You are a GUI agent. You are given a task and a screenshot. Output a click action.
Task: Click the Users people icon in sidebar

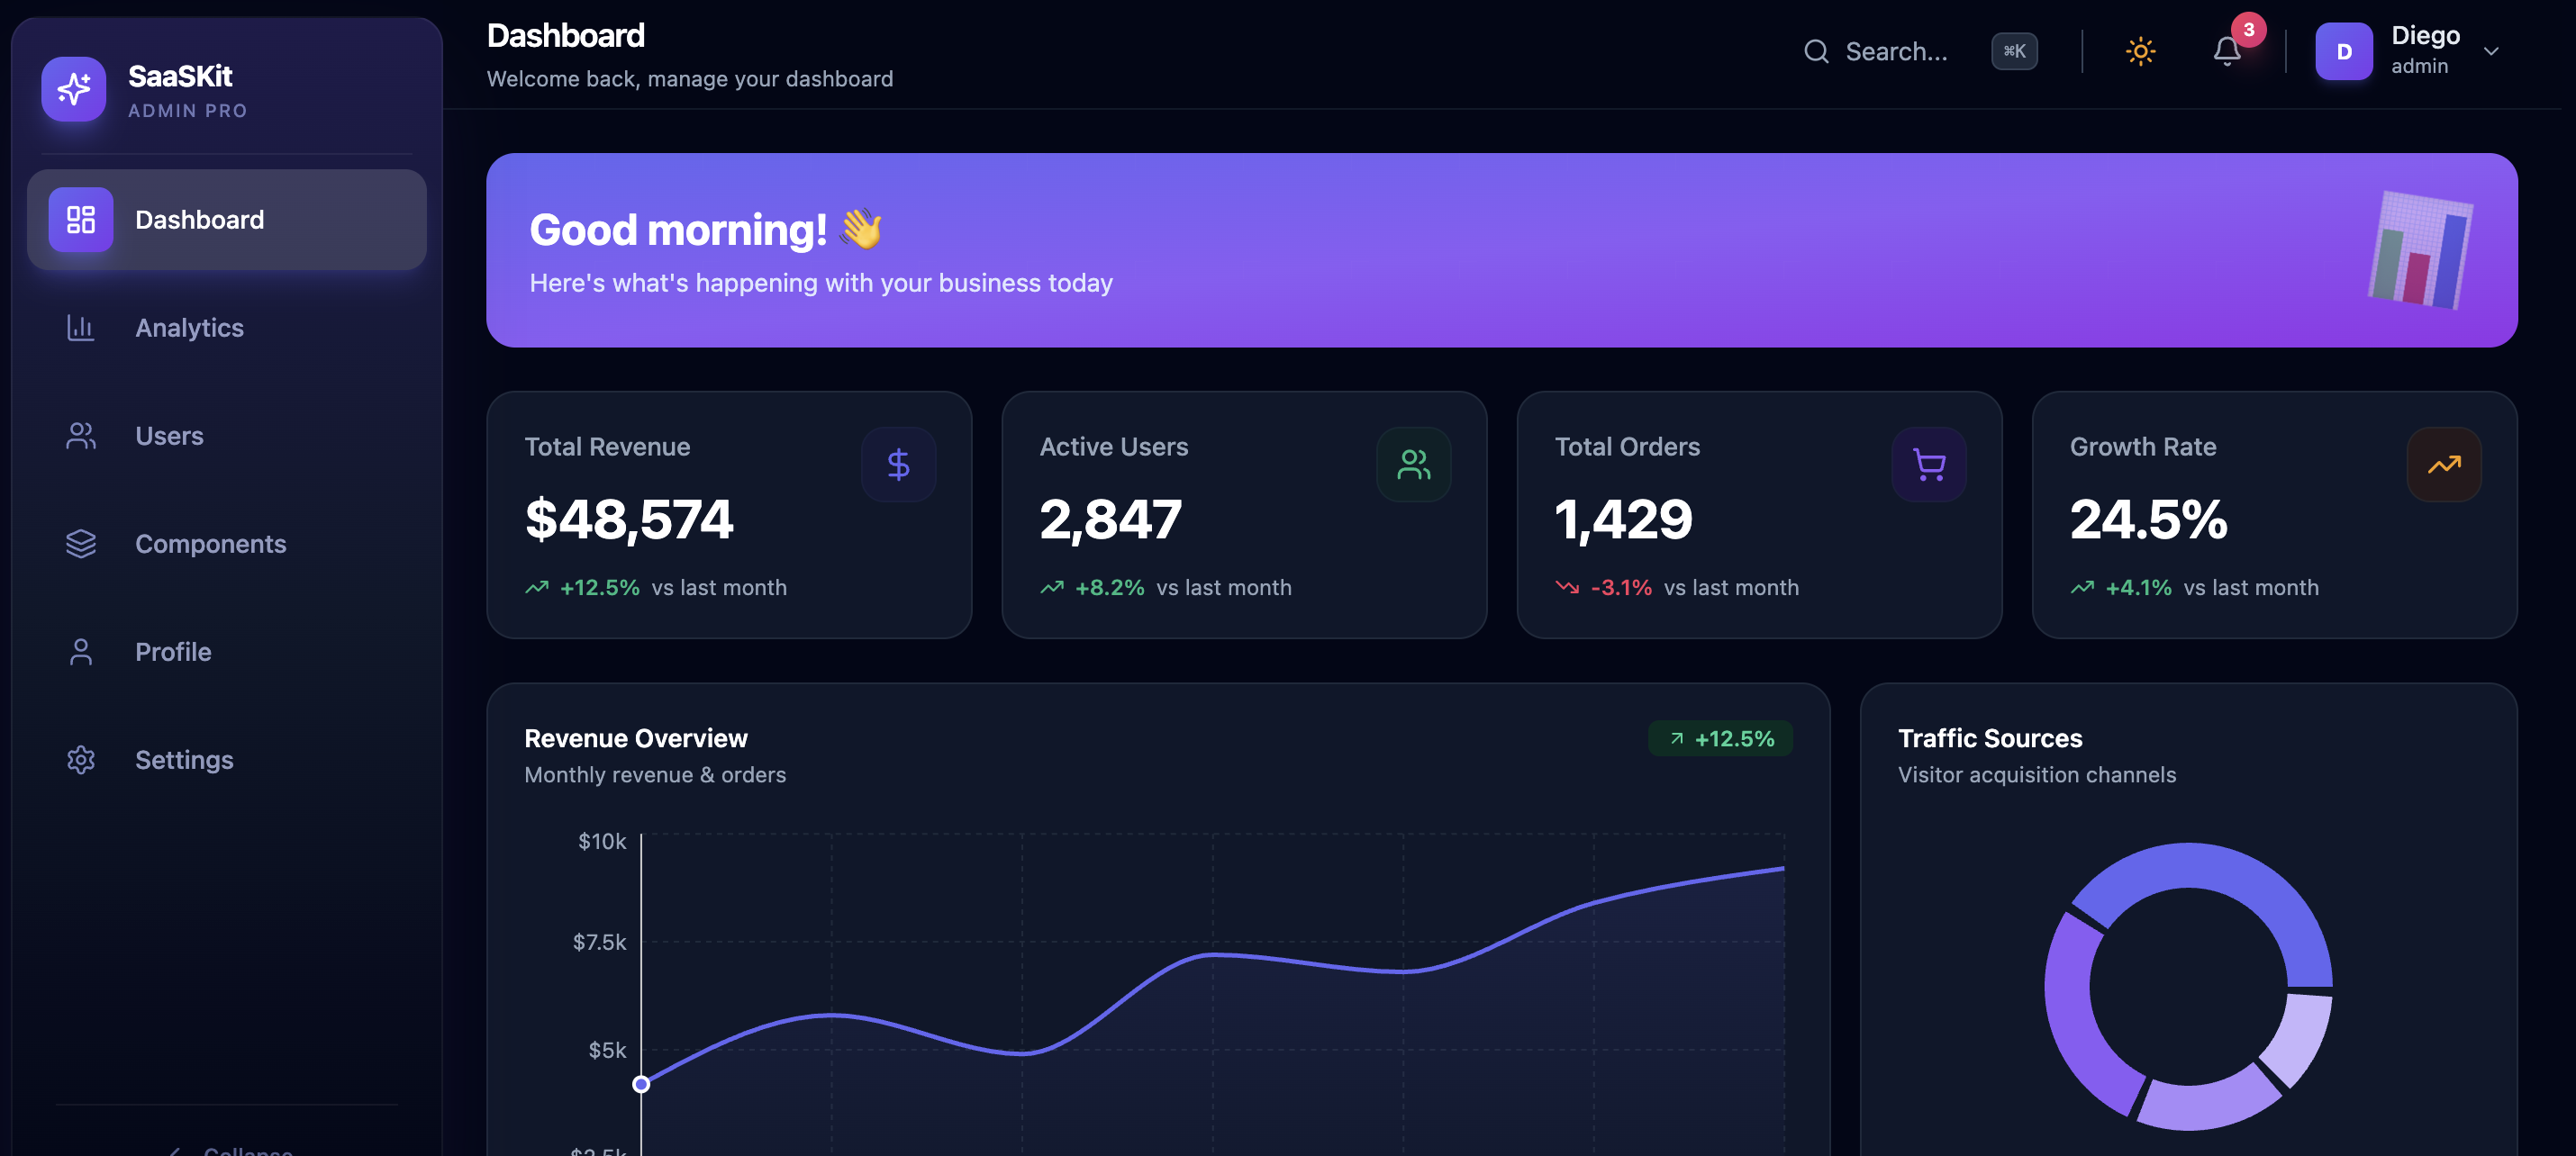(x=81, y=436)
